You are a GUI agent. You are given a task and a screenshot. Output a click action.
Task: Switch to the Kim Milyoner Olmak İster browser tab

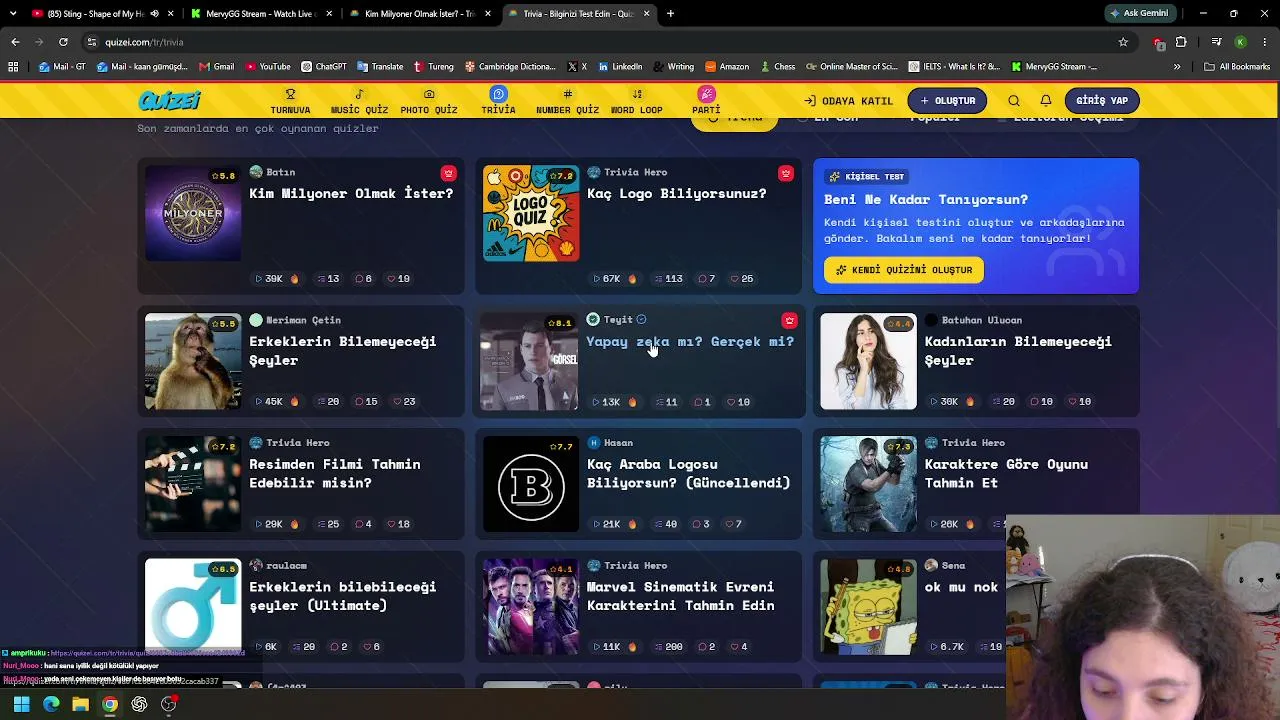420,14
